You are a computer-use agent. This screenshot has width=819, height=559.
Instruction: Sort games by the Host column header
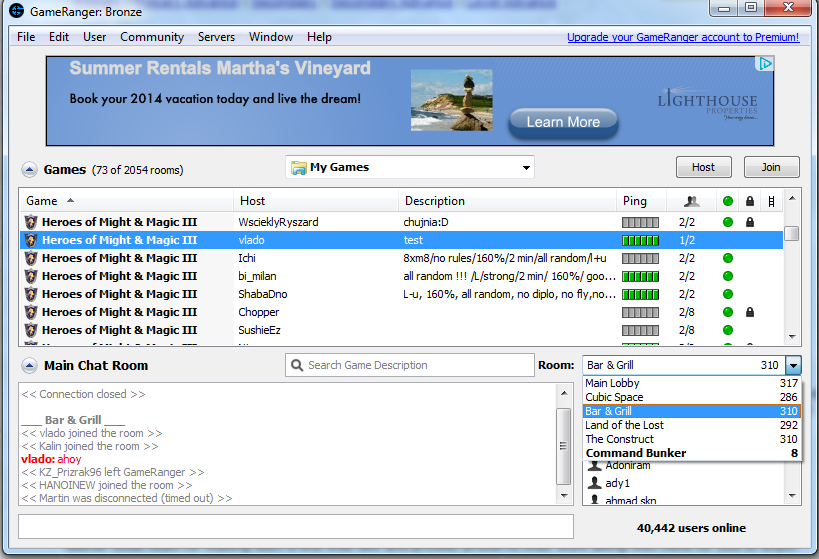[315, 201]
